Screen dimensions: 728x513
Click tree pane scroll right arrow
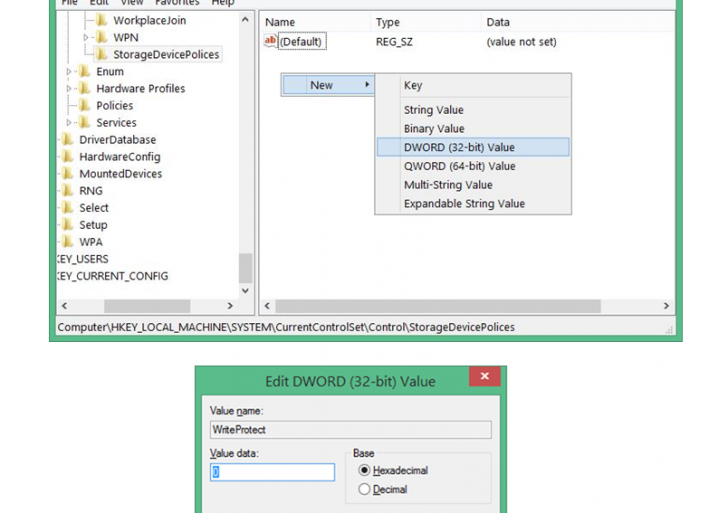pos(230,305)
